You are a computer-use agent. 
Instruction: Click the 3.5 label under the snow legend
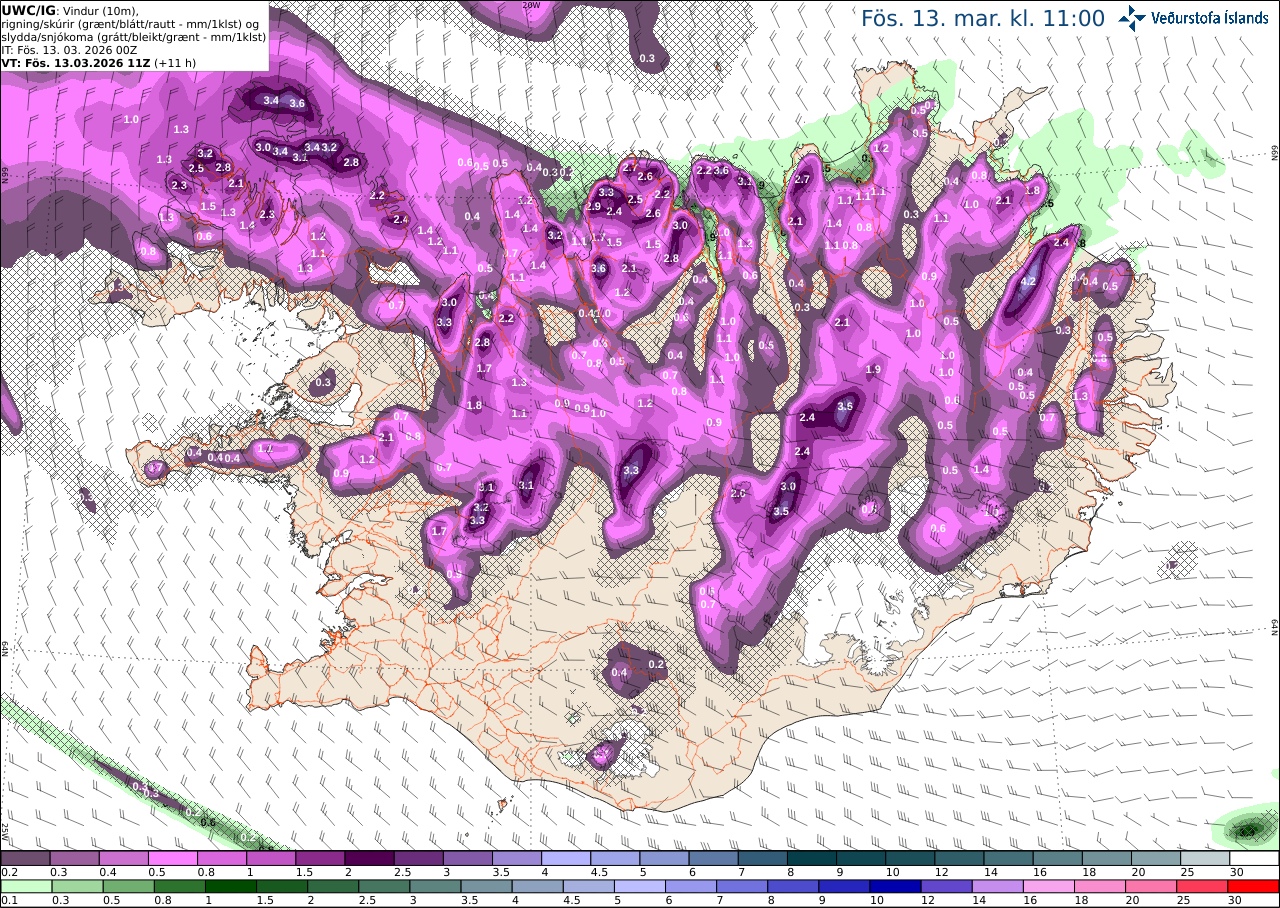[x=500, y=872]
